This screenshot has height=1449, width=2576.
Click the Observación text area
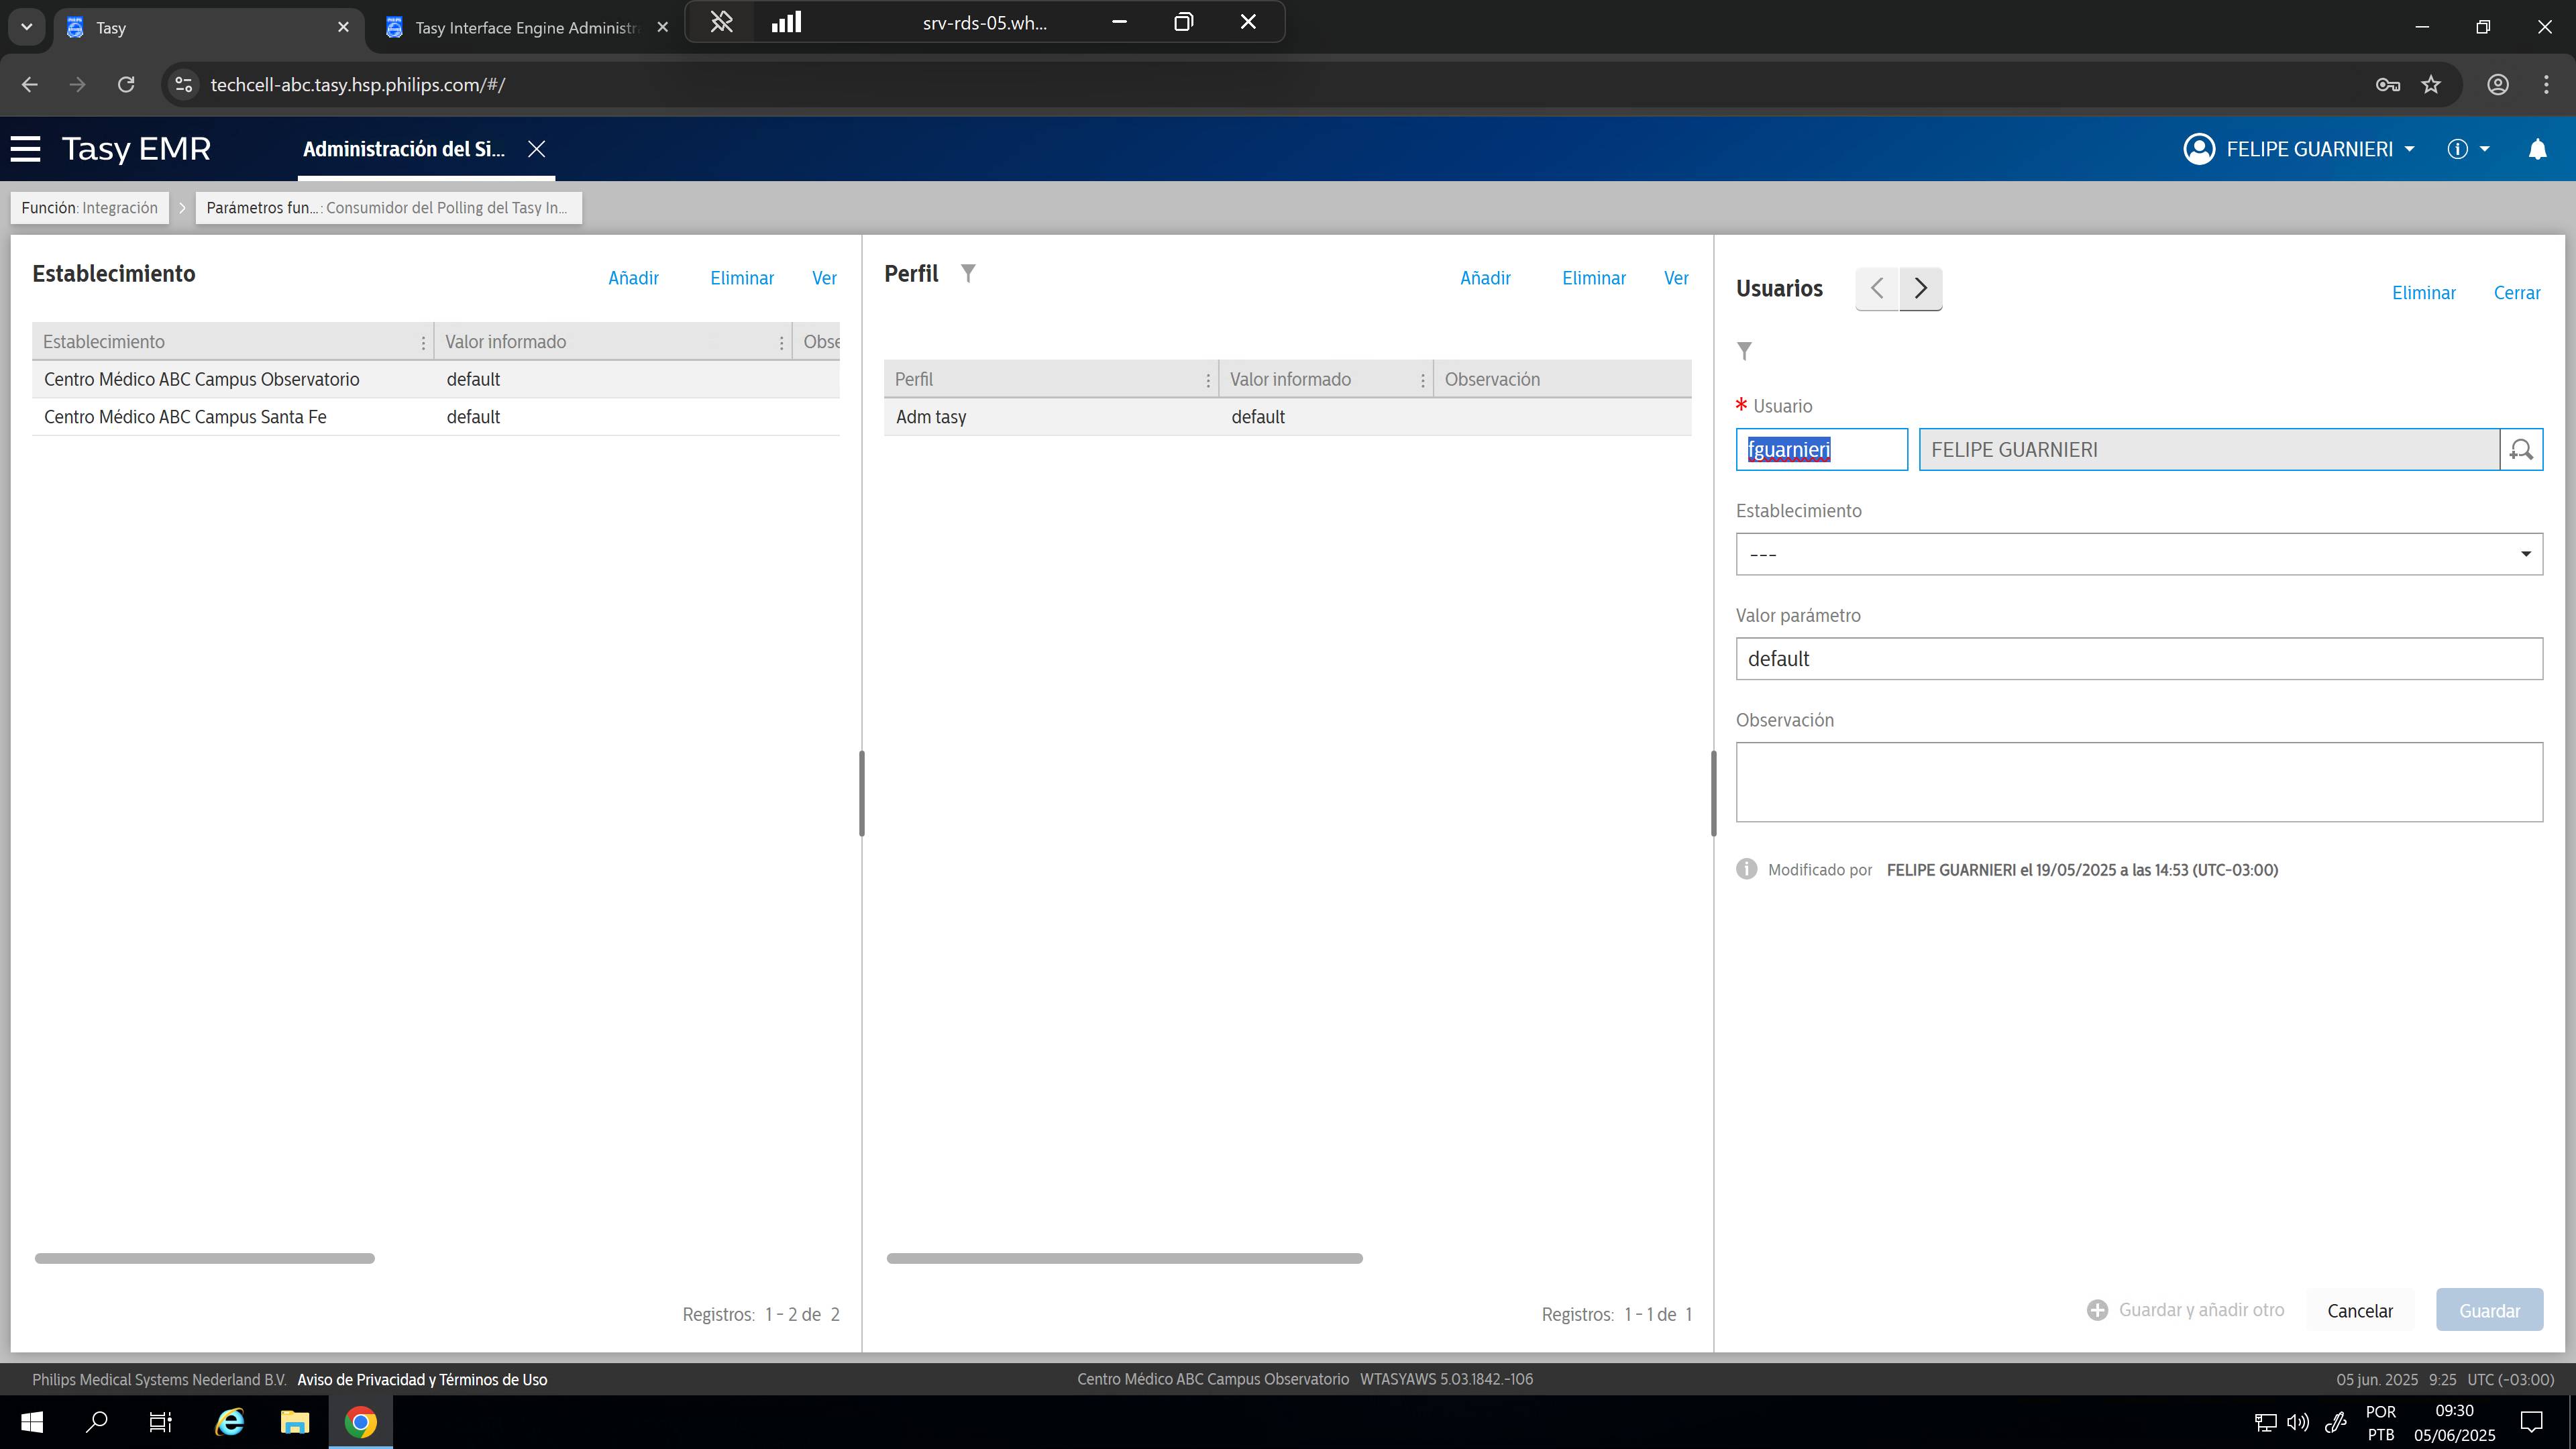pos(2139,782)
